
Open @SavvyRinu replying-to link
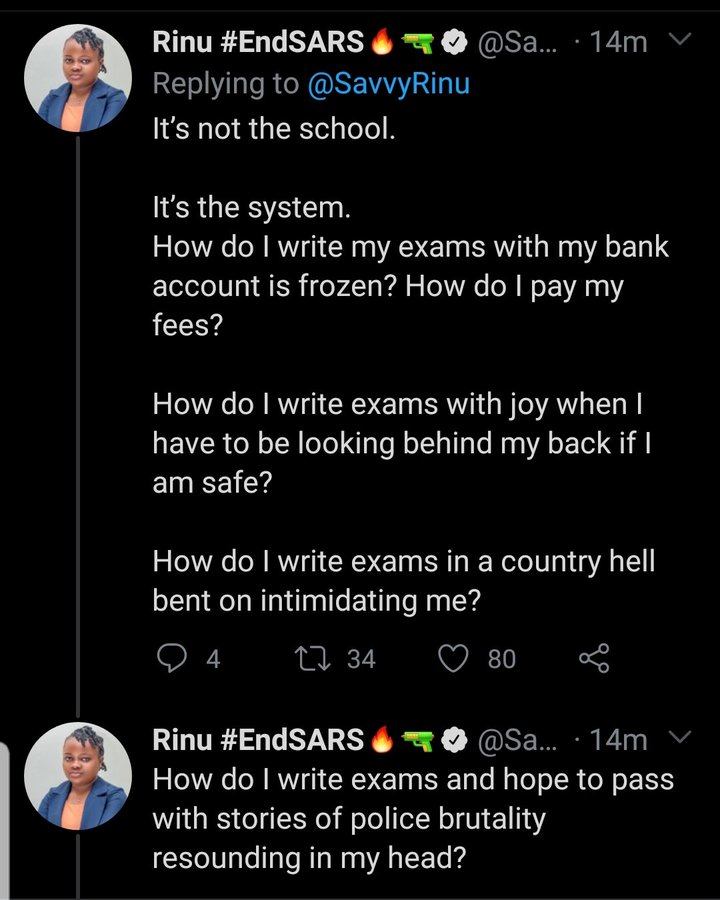pos(389,84)
